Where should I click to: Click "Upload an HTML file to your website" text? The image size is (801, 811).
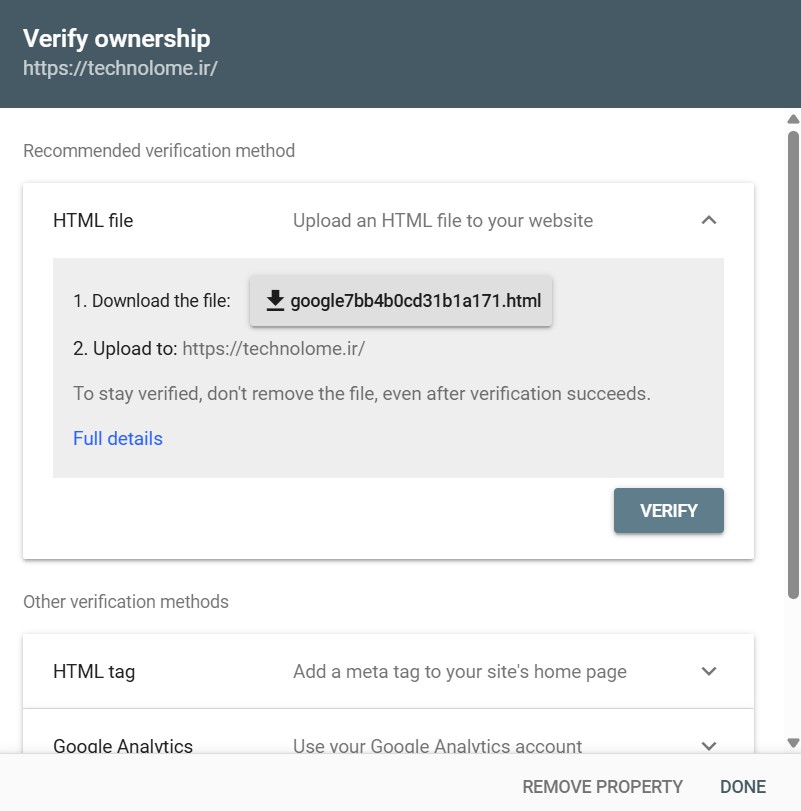(x=443, y=221)
